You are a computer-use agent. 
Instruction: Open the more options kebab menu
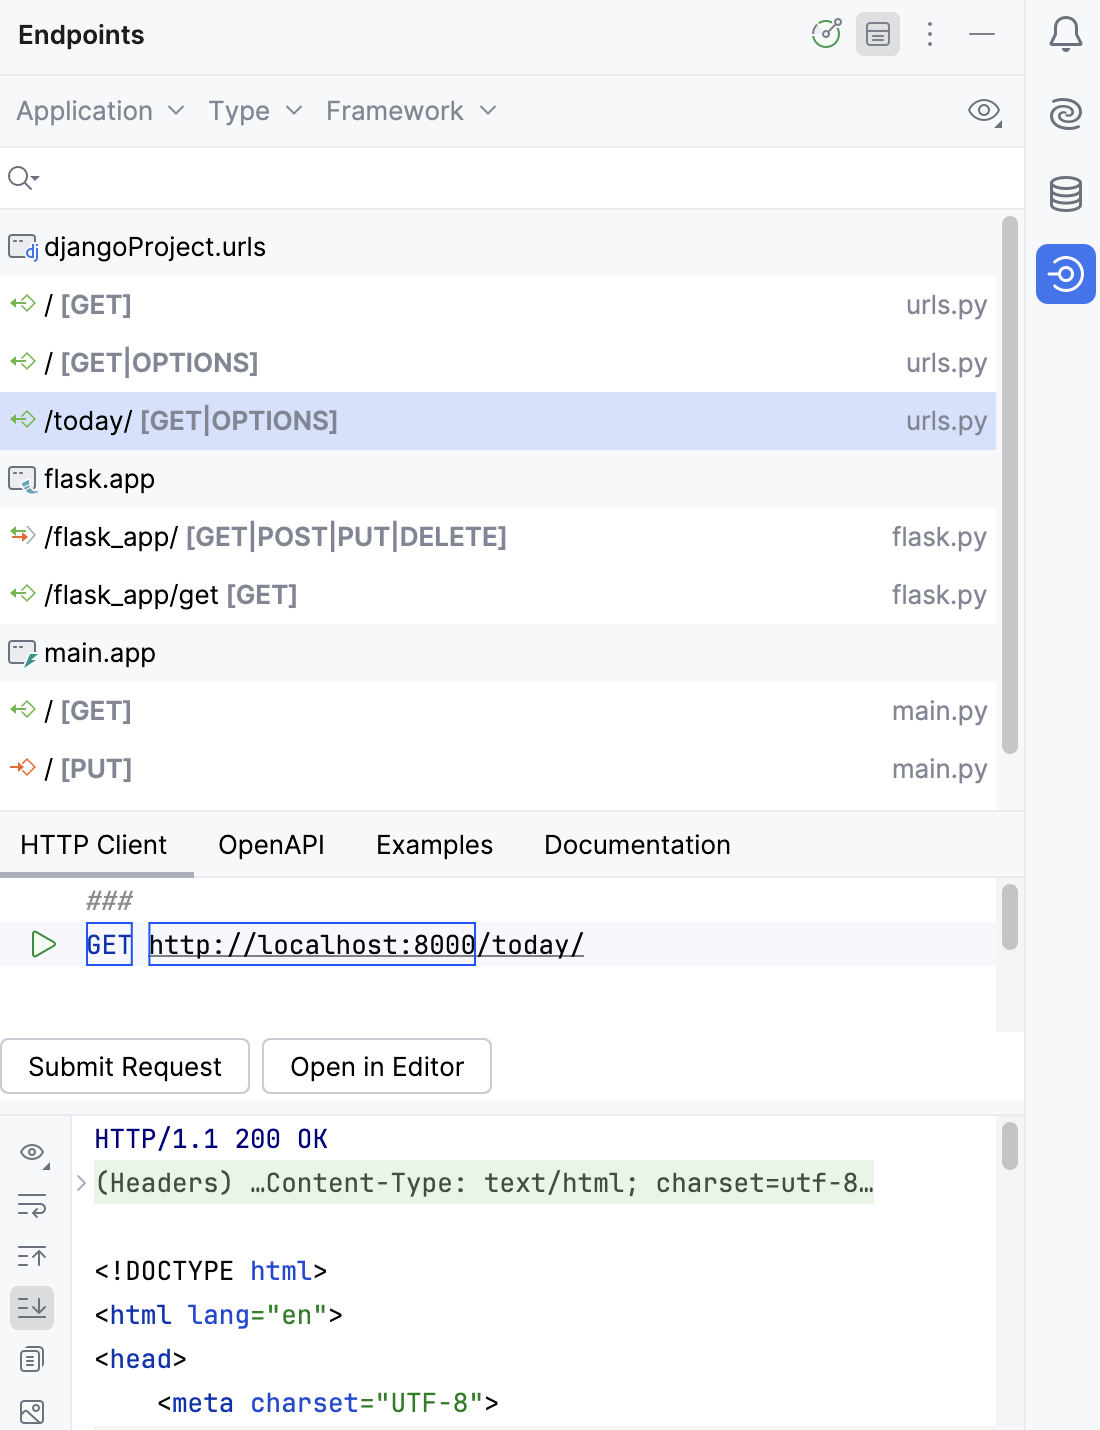tap(930, 34)
